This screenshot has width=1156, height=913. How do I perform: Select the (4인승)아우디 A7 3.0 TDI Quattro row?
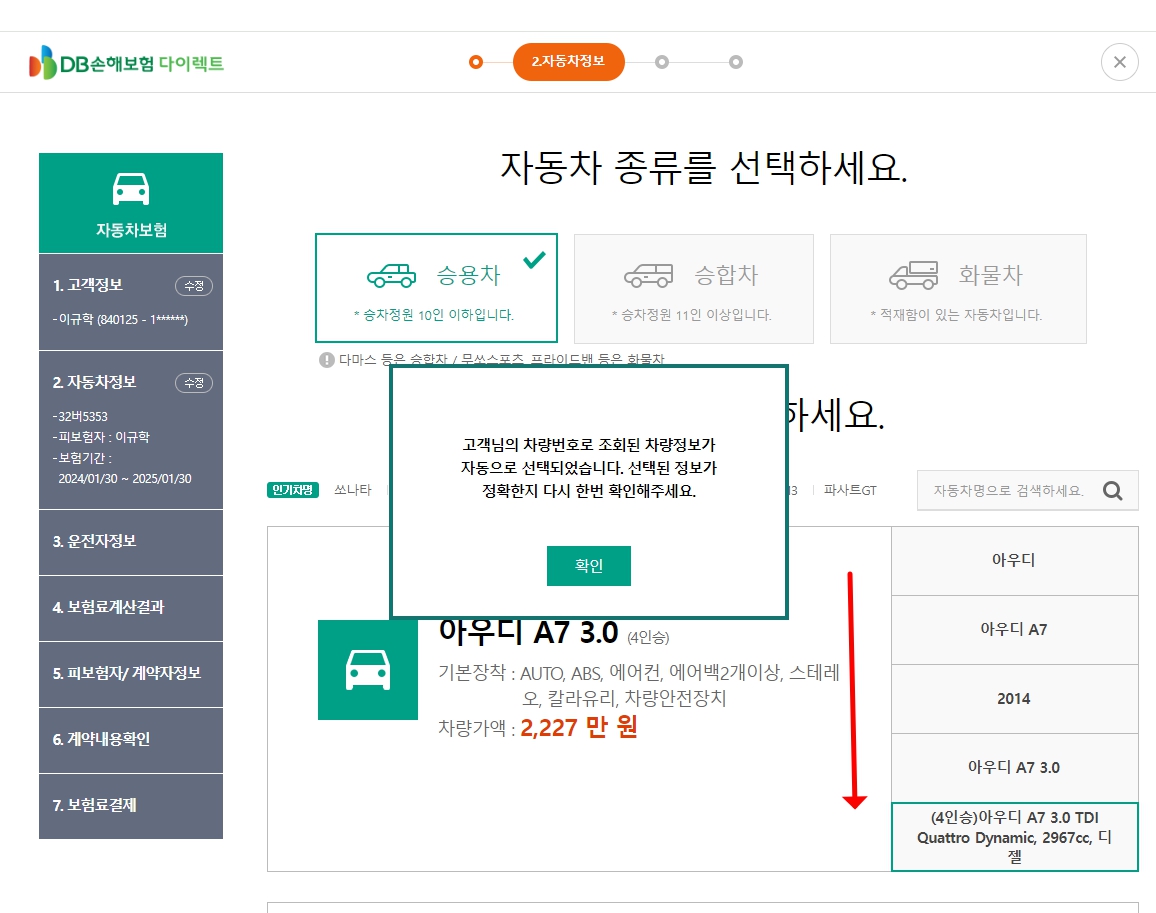pos(1014,837)
